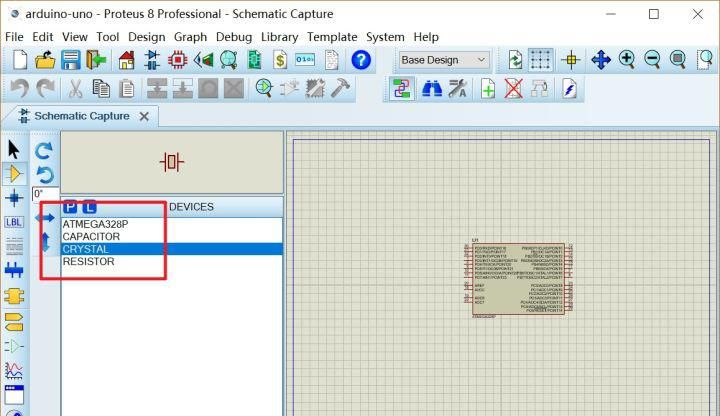
Task: Open the Debug menu
Action: click(234, 37)
